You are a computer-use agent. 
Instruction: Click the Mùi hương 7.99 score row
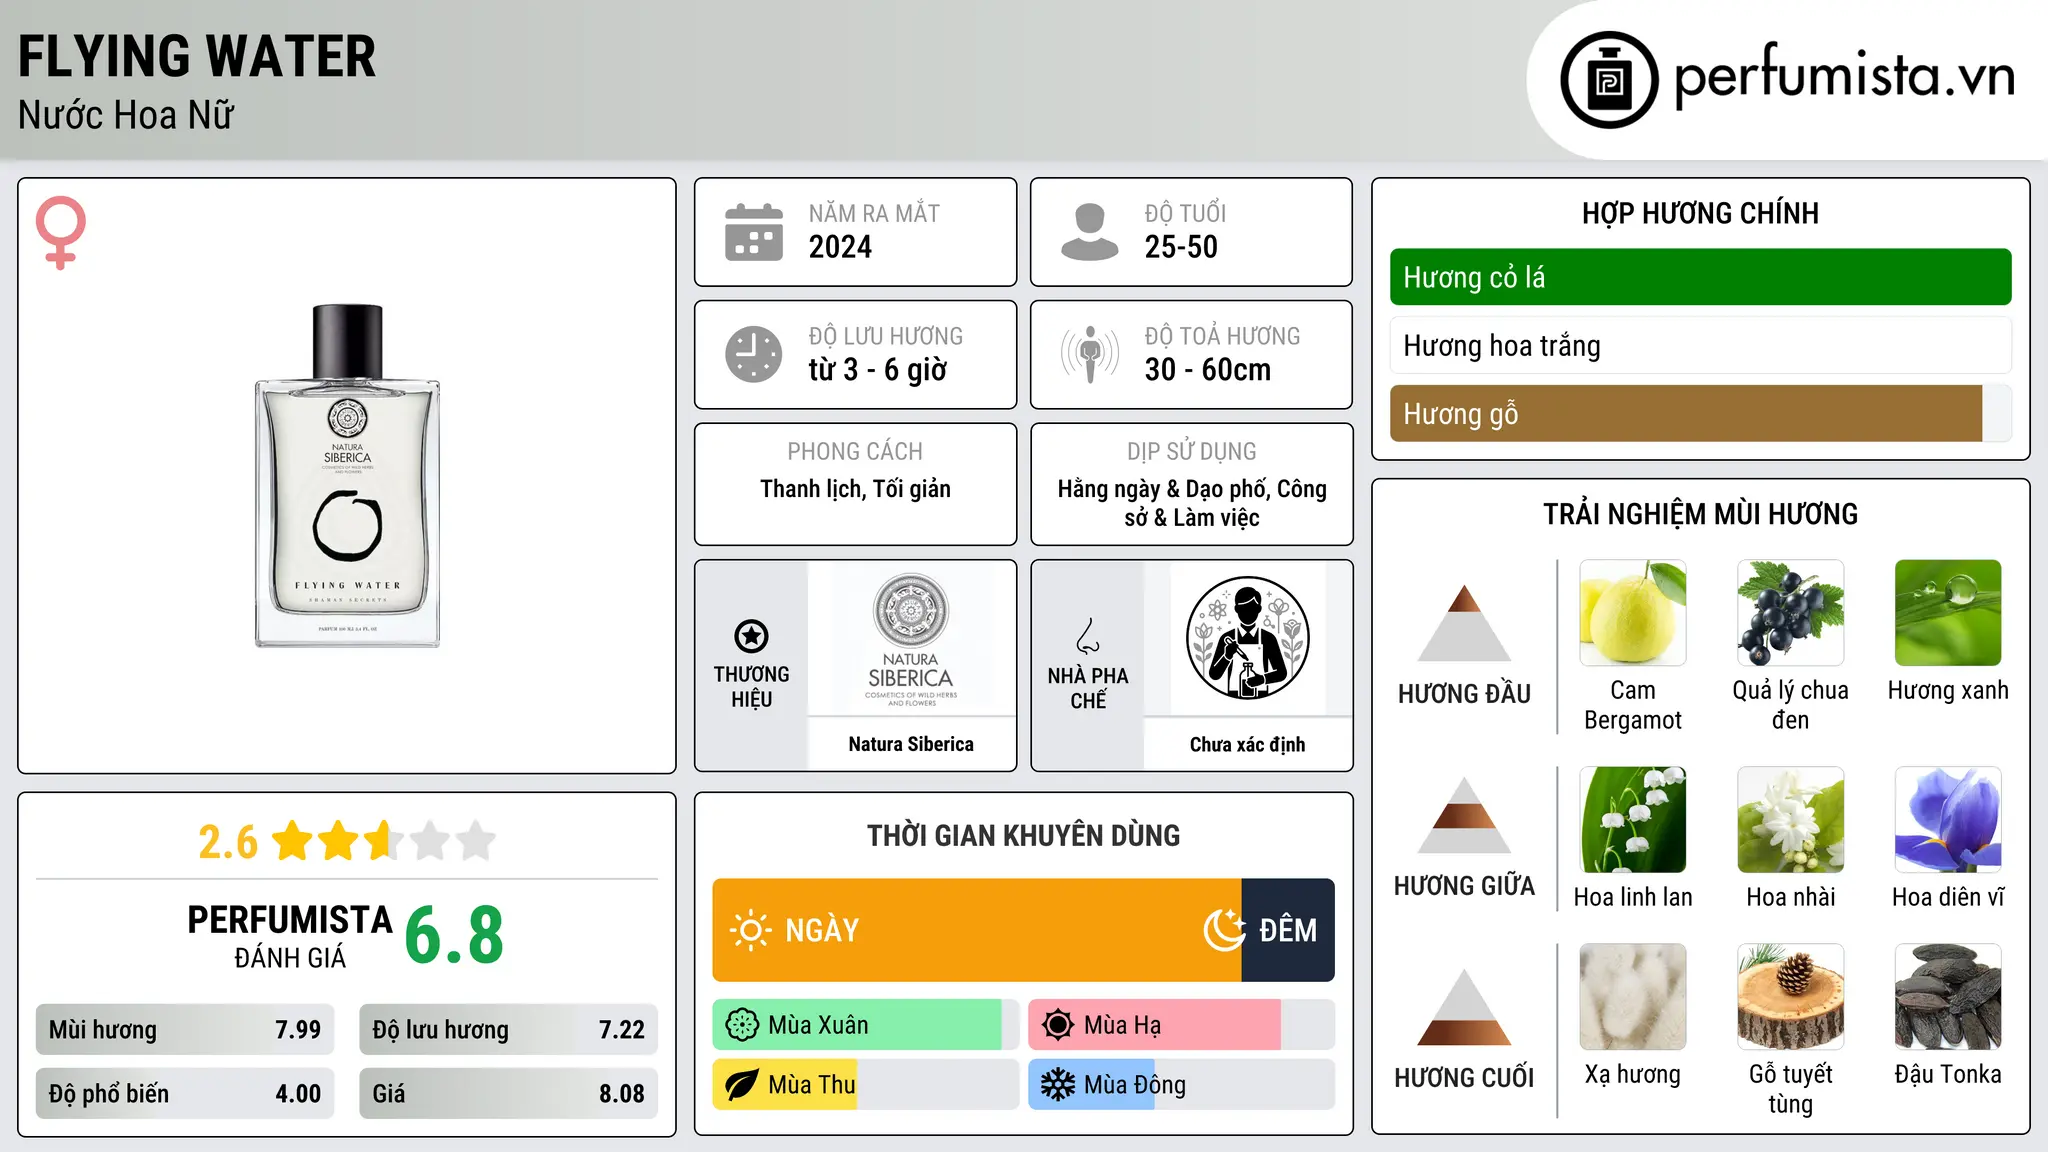tap(185, 1030)
